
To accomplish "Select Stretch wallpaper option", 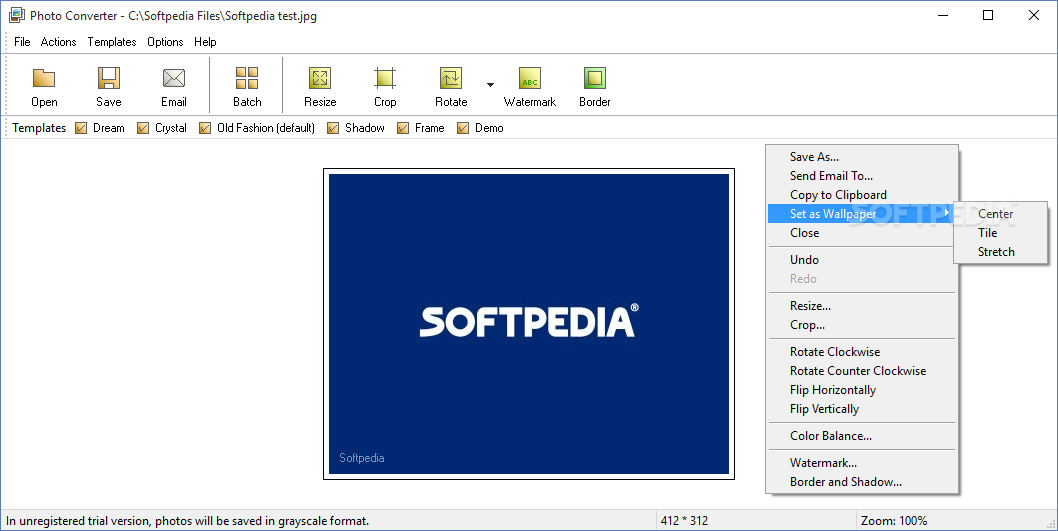I will click(1000, 252).
